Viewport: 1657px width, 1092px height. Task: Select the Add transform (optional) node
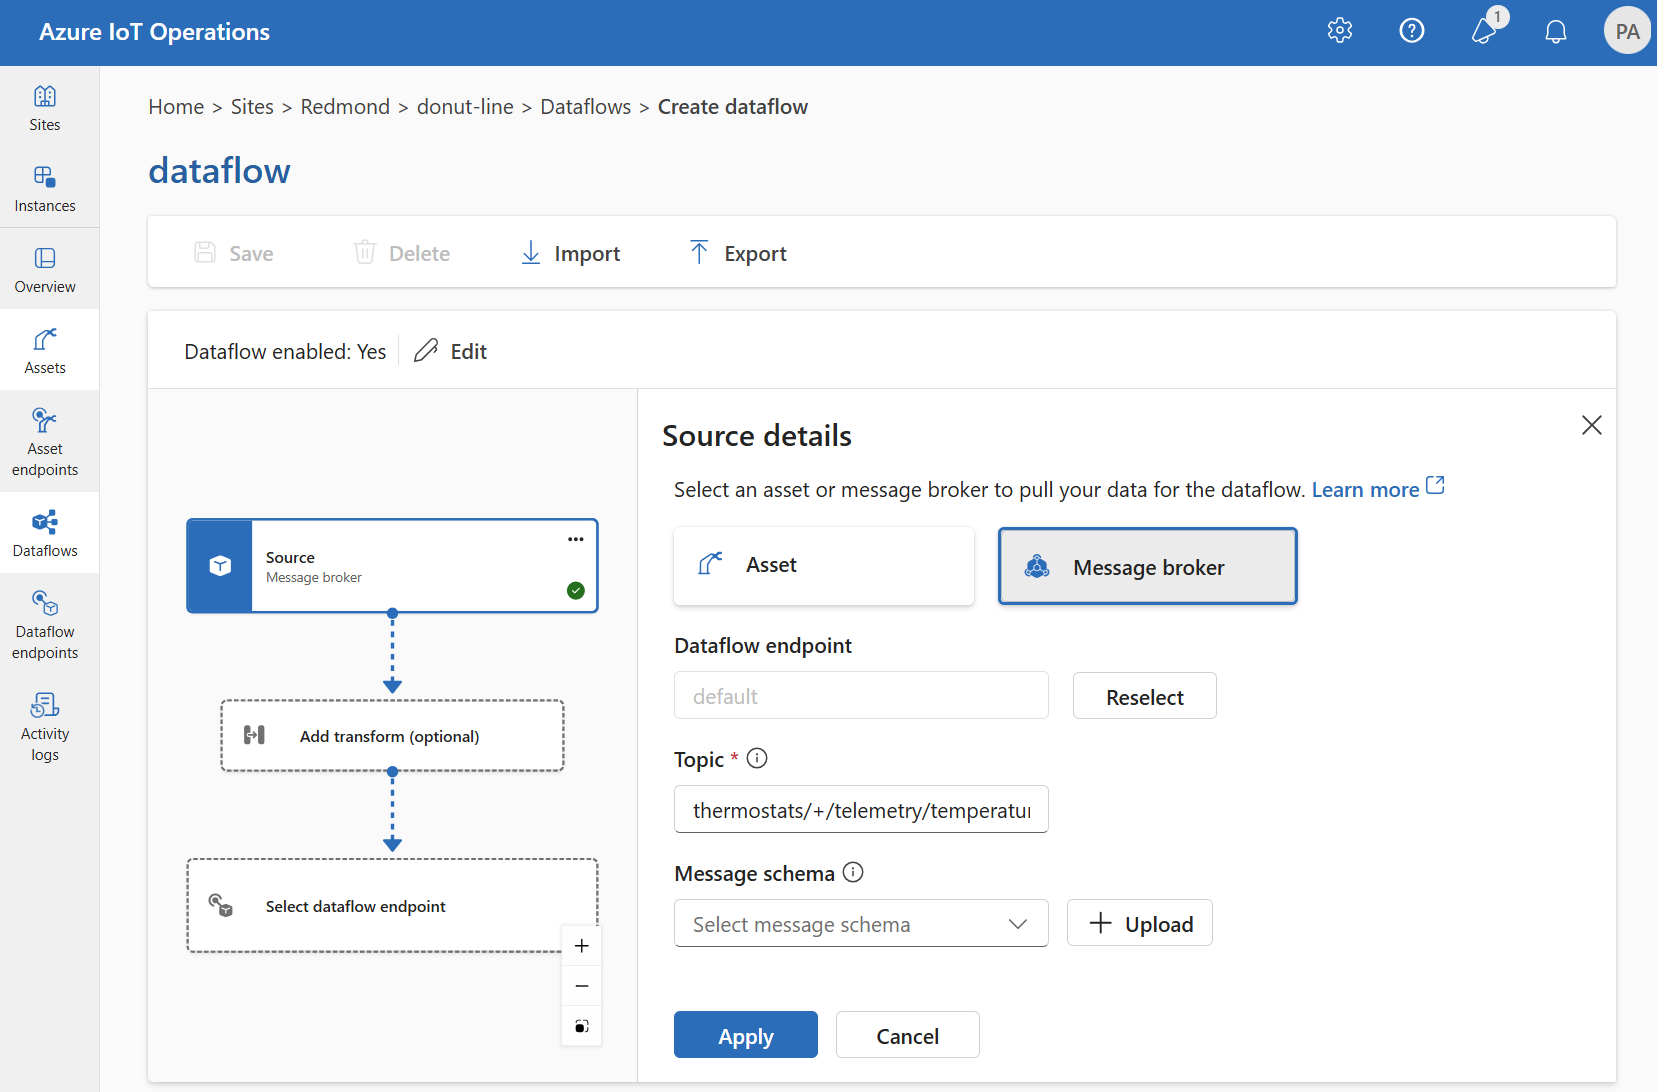pyautogui.click(x=392, y=735)
